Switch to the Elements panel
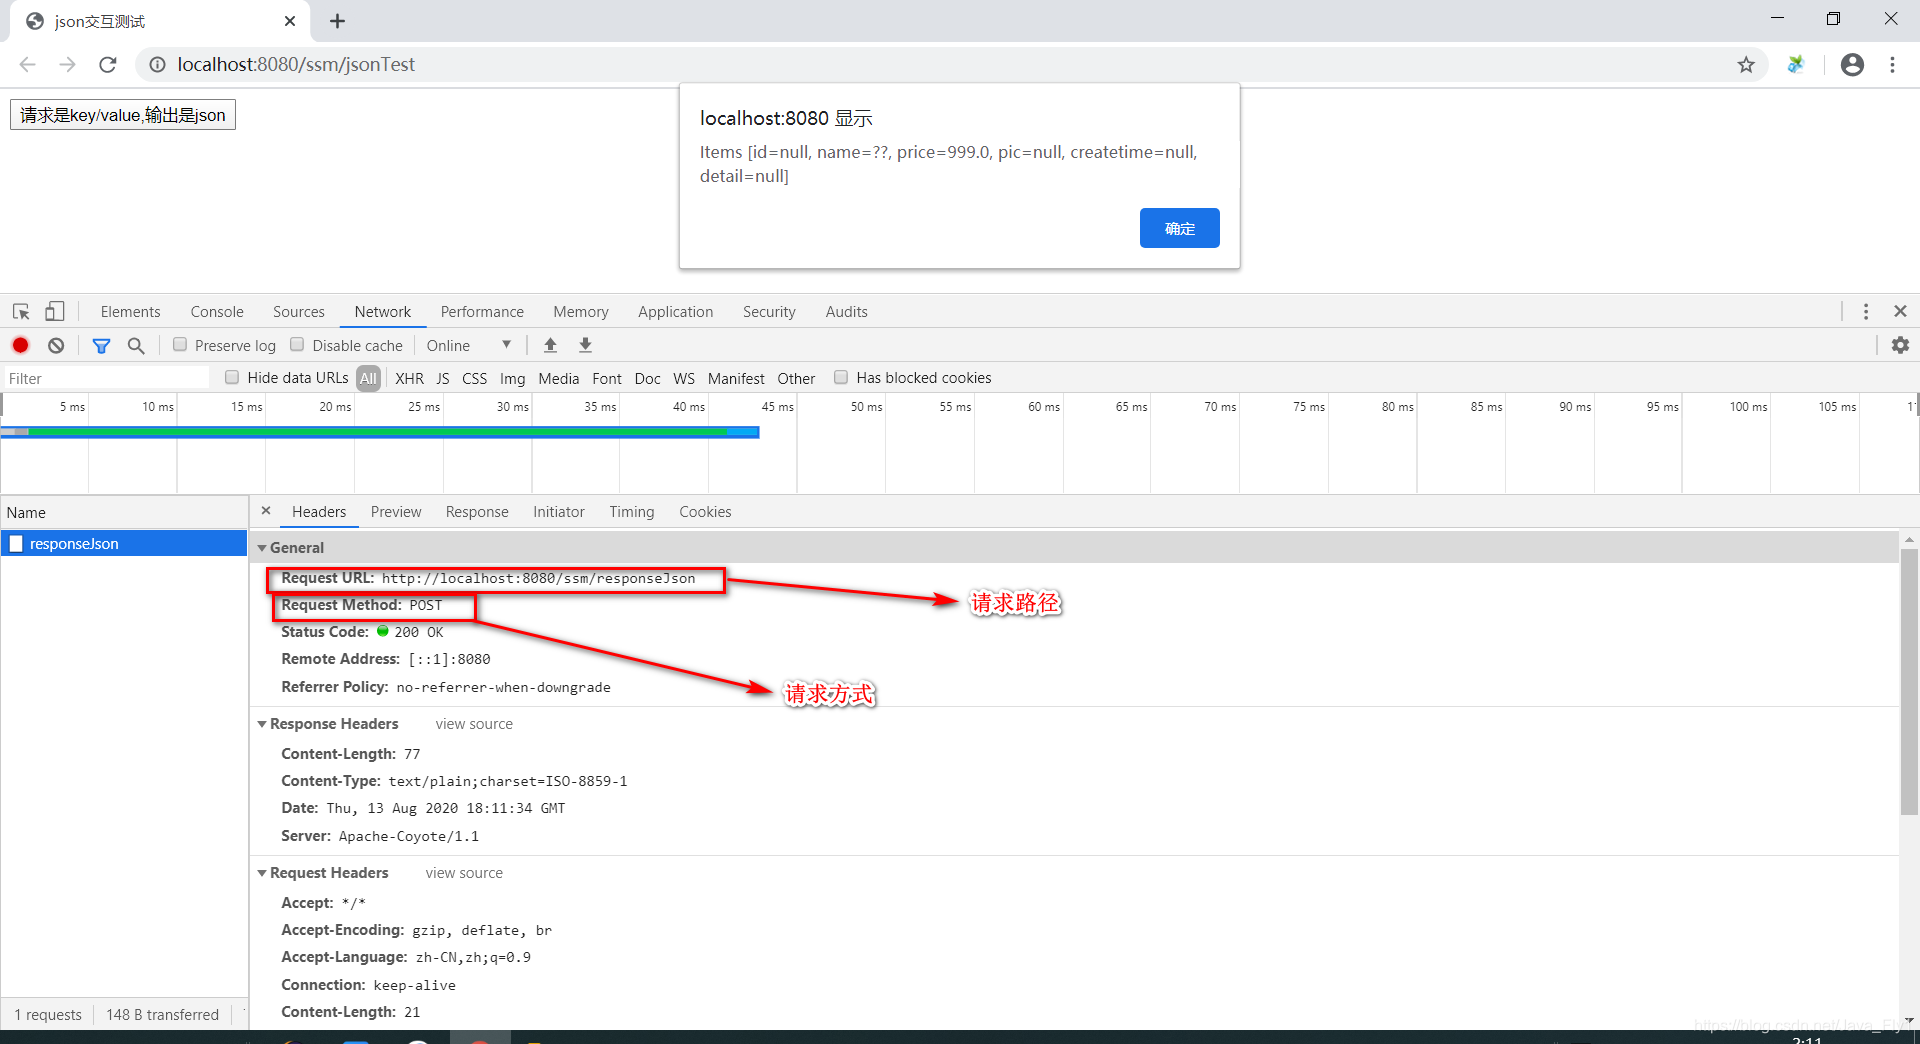1920x1044 pixels. click(130, 312)
